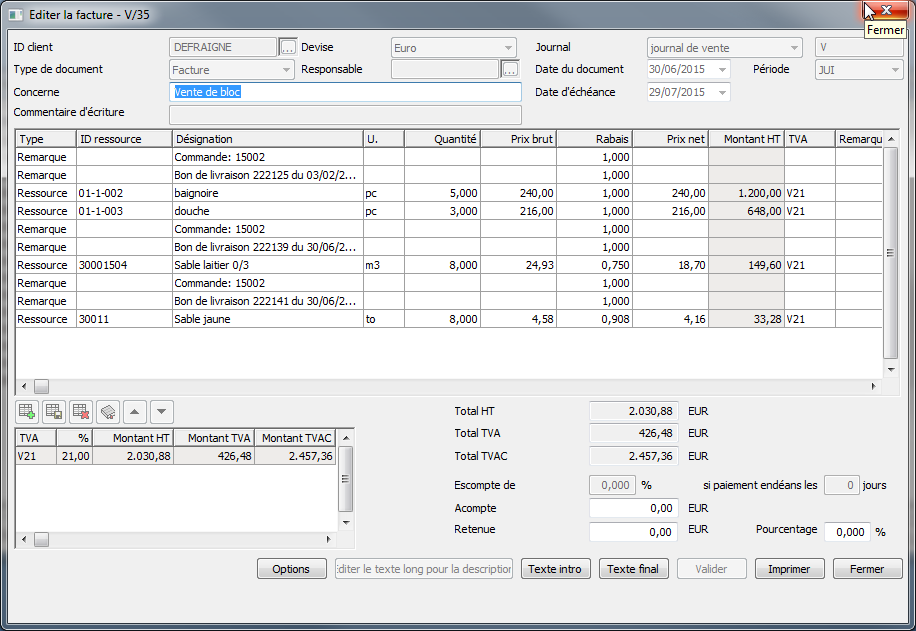The image size is (916, 631).
Task: Open the Type de document dropdown
Action: click(x=286, y=70)
